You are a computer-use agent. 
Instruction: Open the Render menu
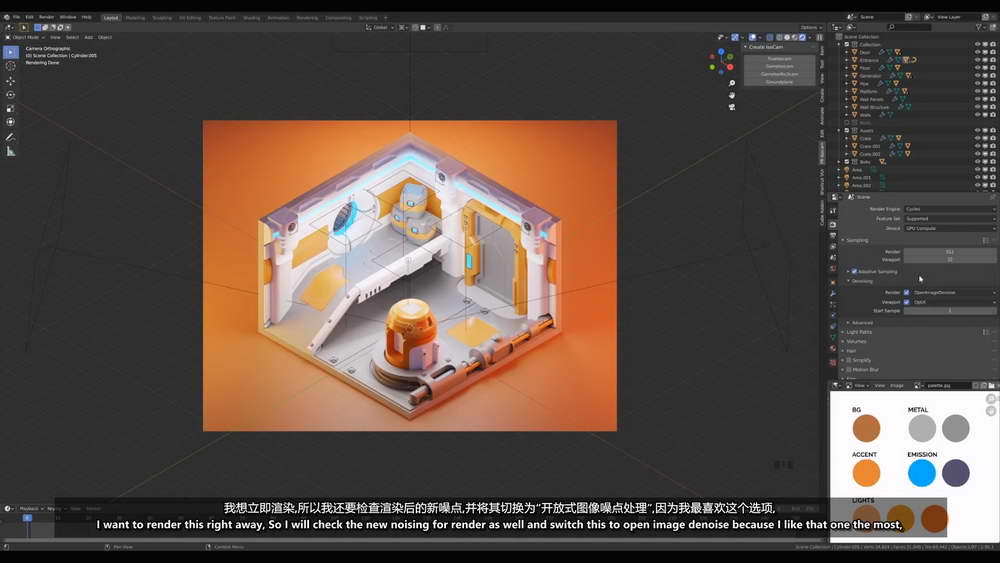coord(47,17)
